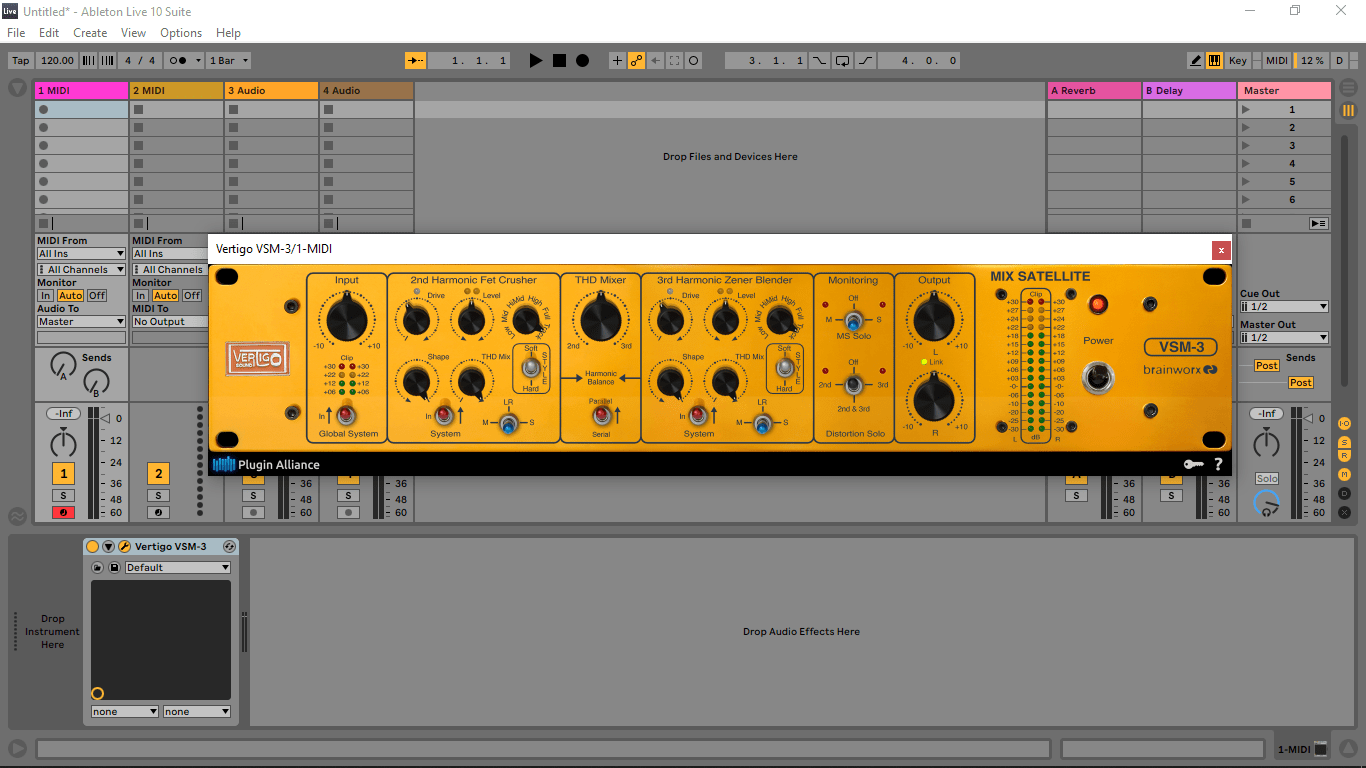Open metronome settings dropdown arrow
The image size is (1366, 768).
(x=198, y=61)
